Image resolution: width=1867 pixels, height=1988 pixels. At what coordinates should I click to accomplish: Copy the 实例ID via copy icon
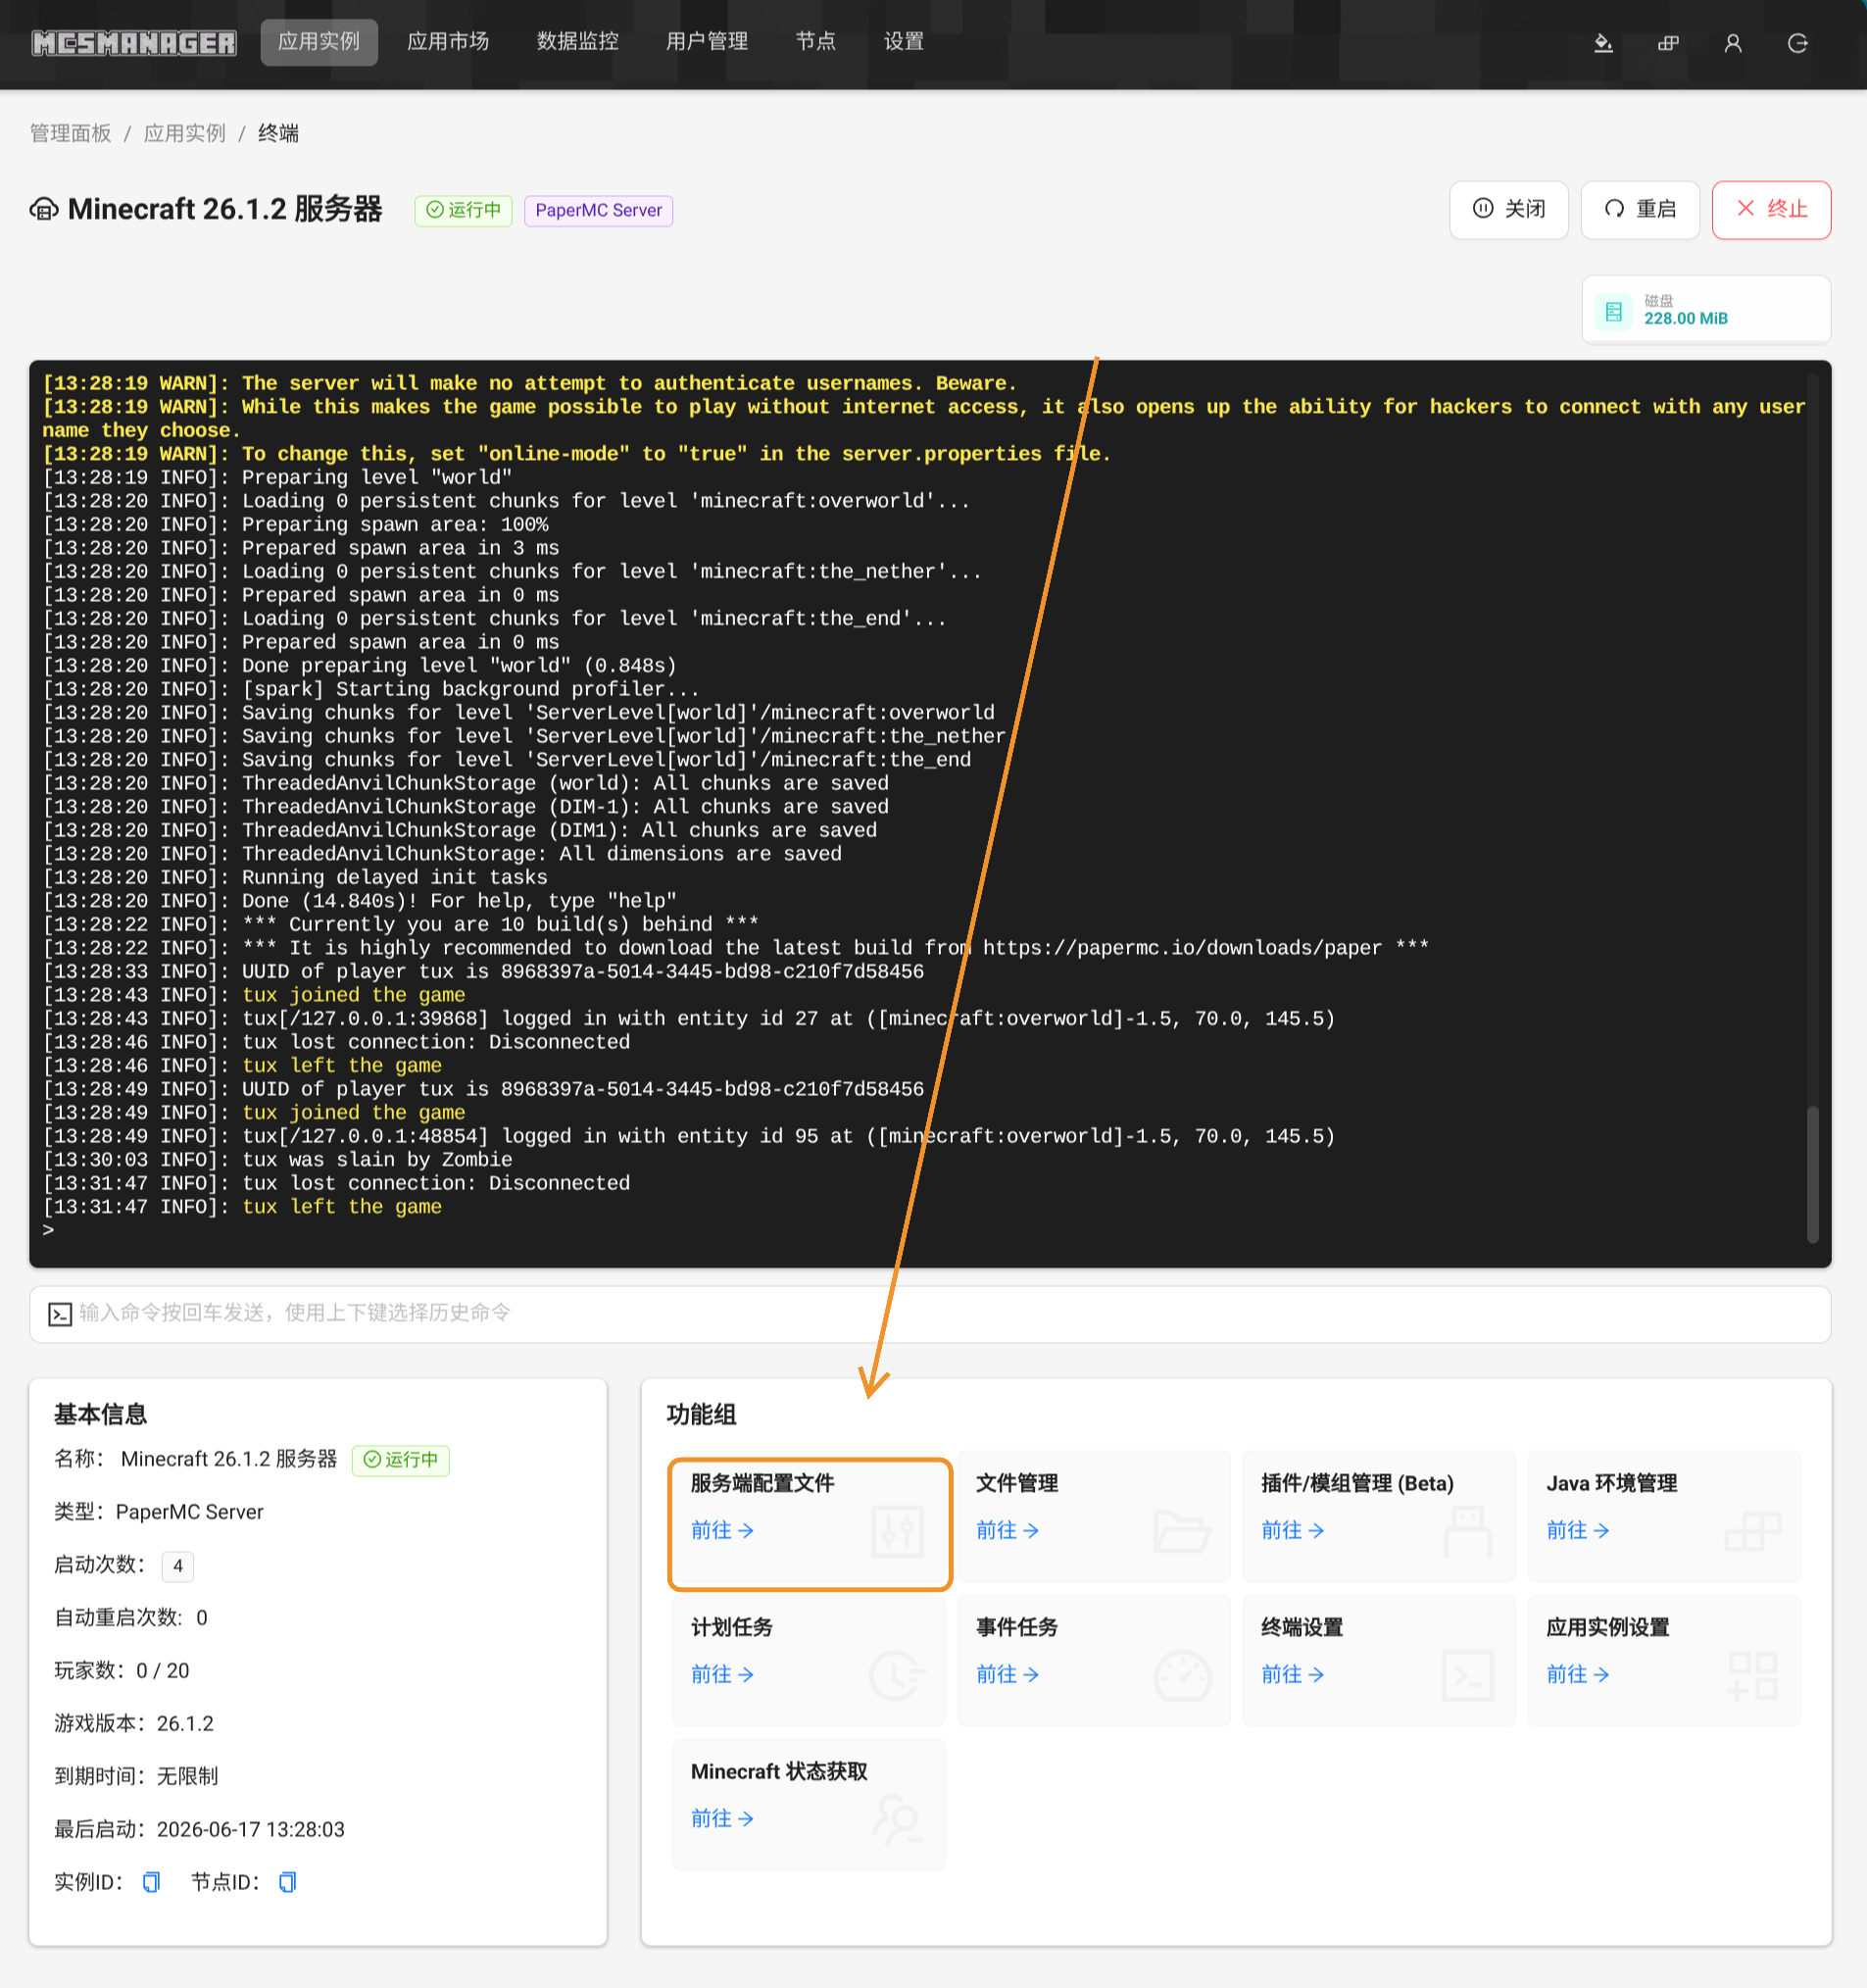[x=151, y=1882]
